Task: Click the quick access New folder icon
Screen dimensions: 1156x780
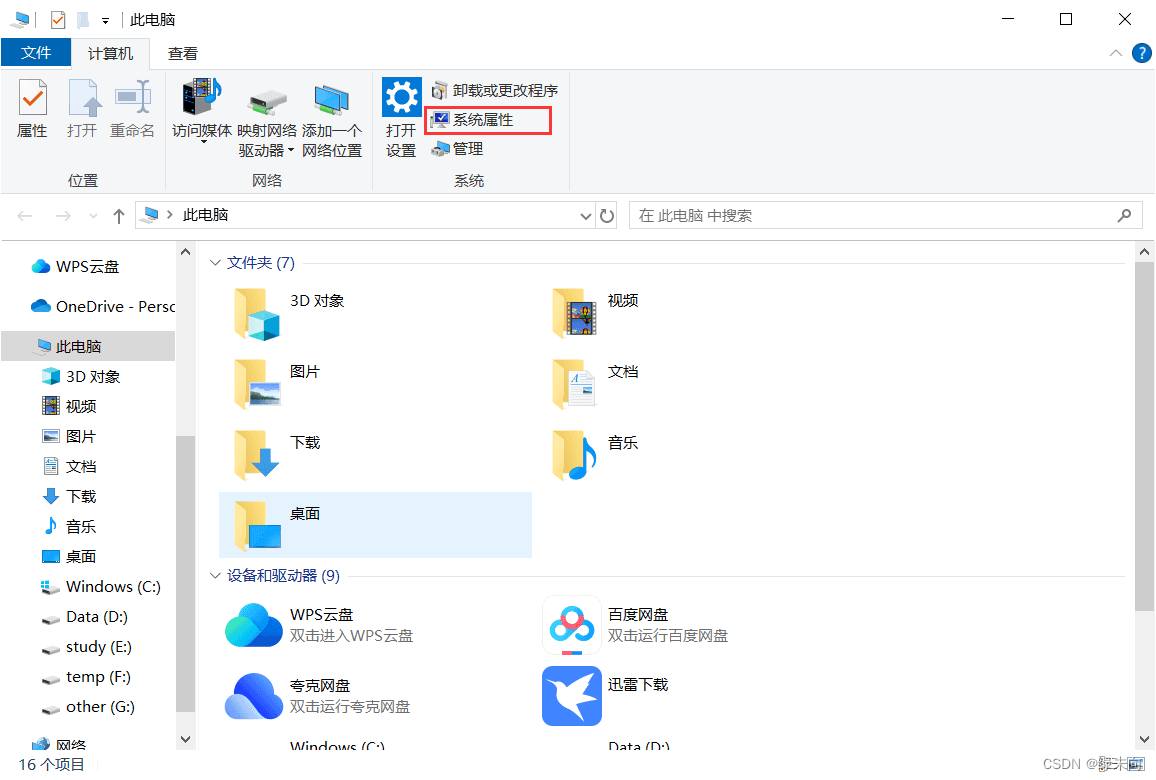Action: coord(83,20)
